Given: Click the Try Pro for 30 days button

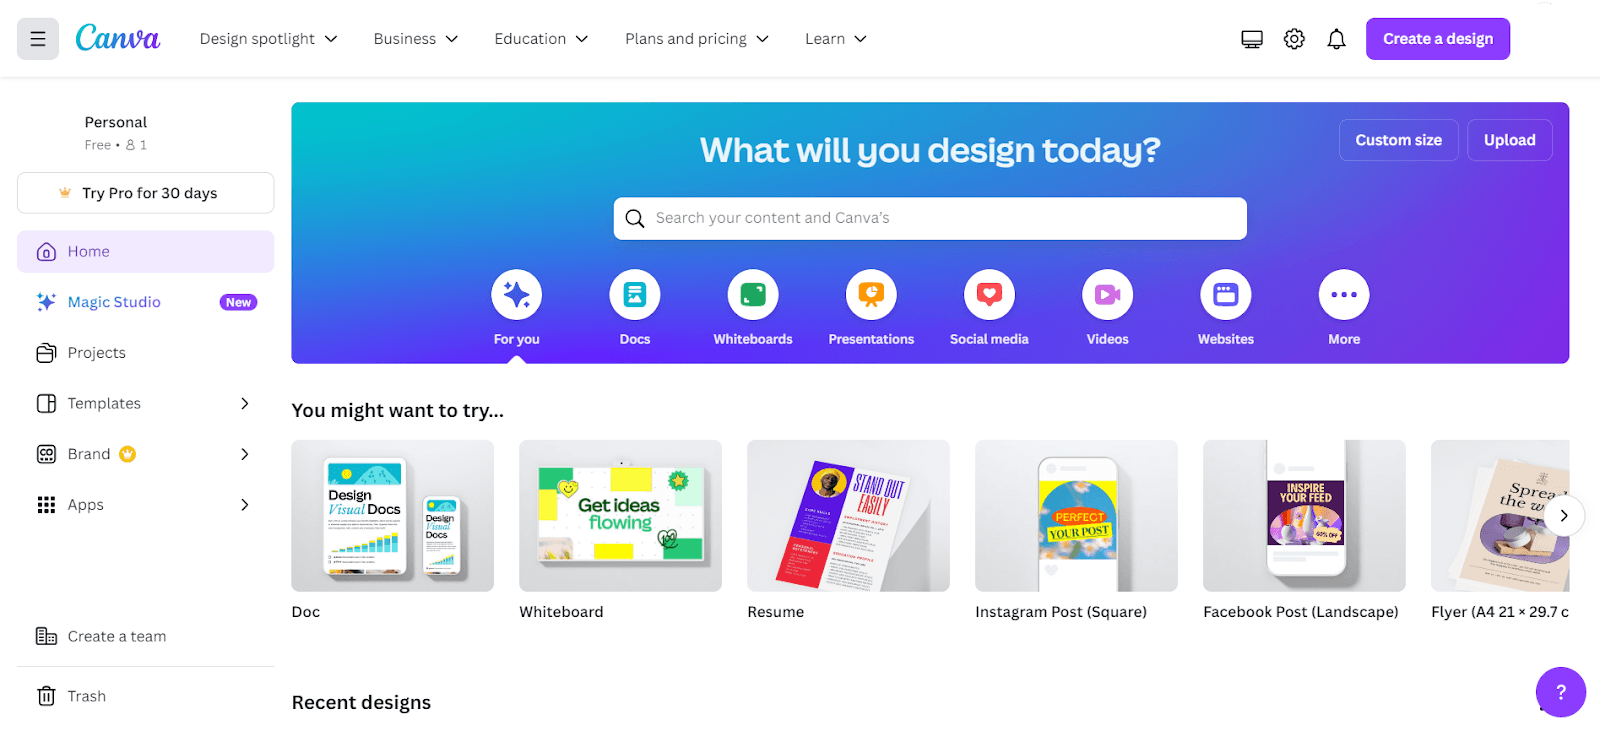Looking at the screenshot, I should pyautogui.click(x=146, y=193).
